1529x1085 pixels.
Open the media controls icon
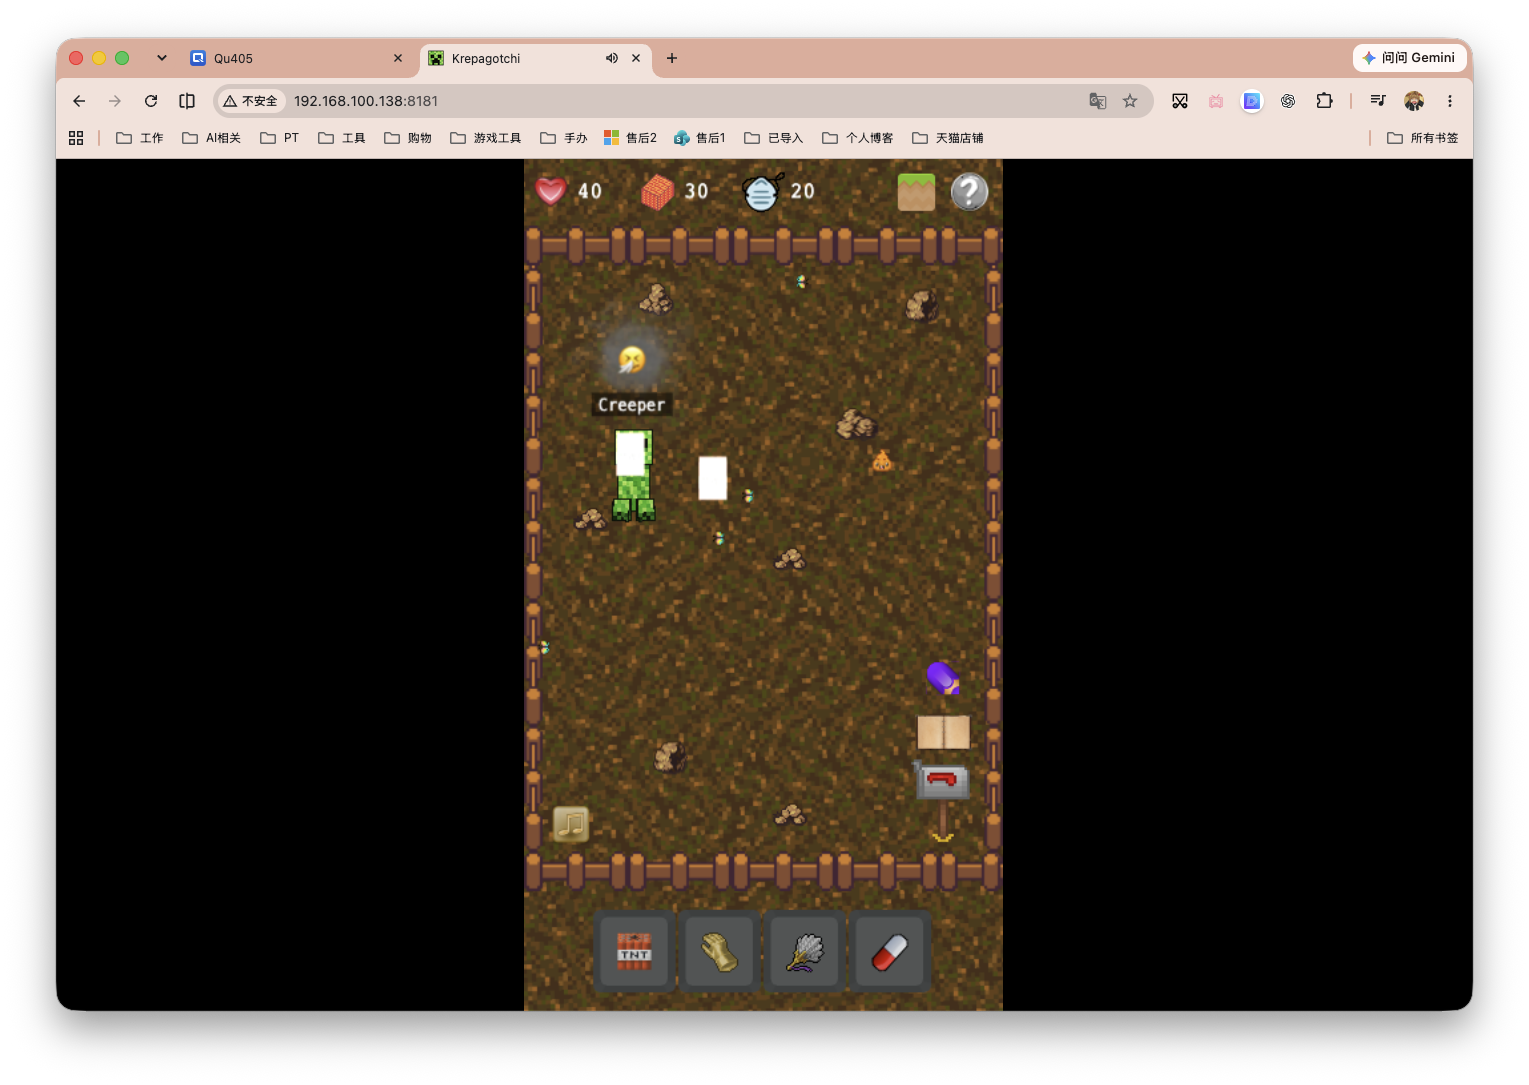point(1378,101)
